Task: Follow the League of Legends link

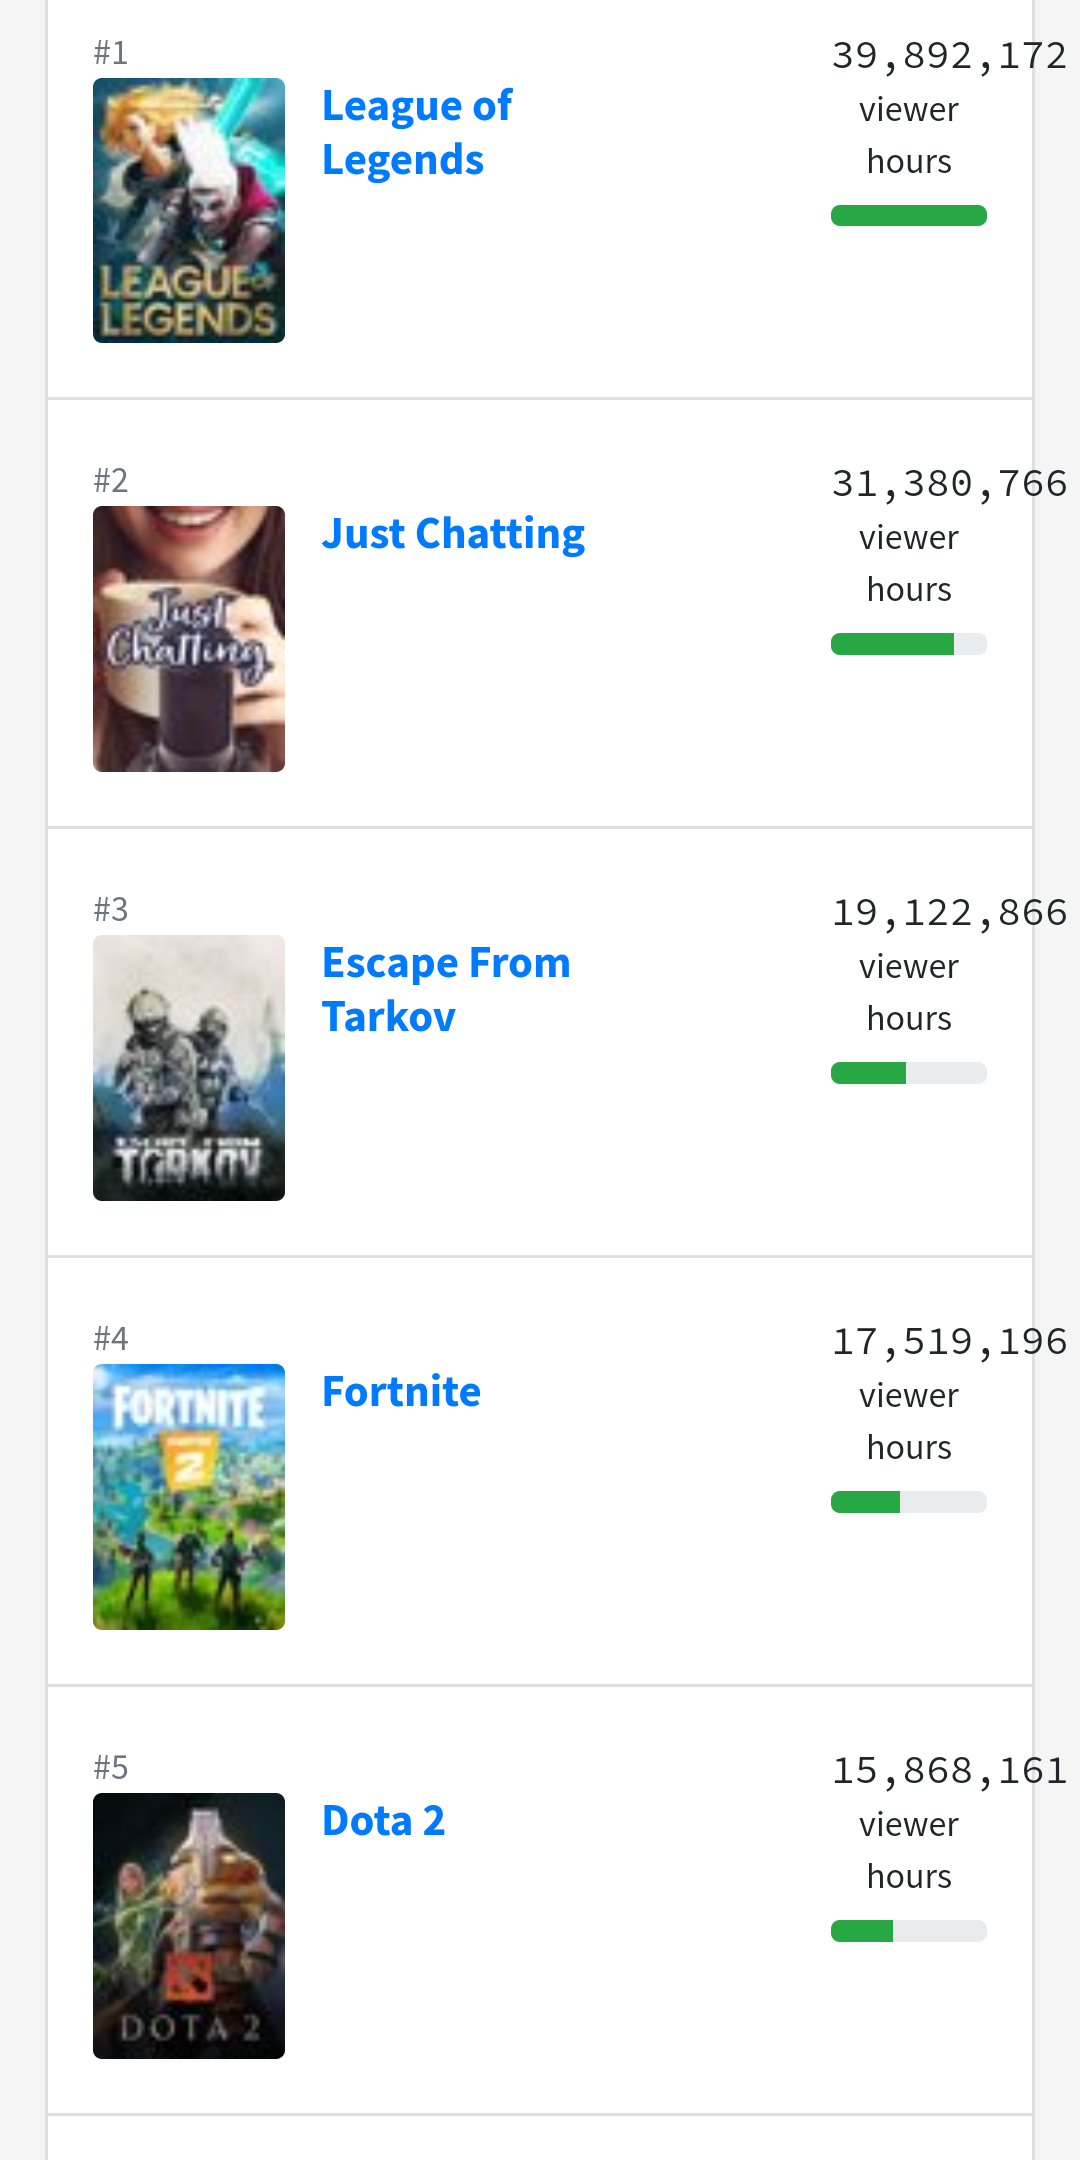Action: point(417,133)
